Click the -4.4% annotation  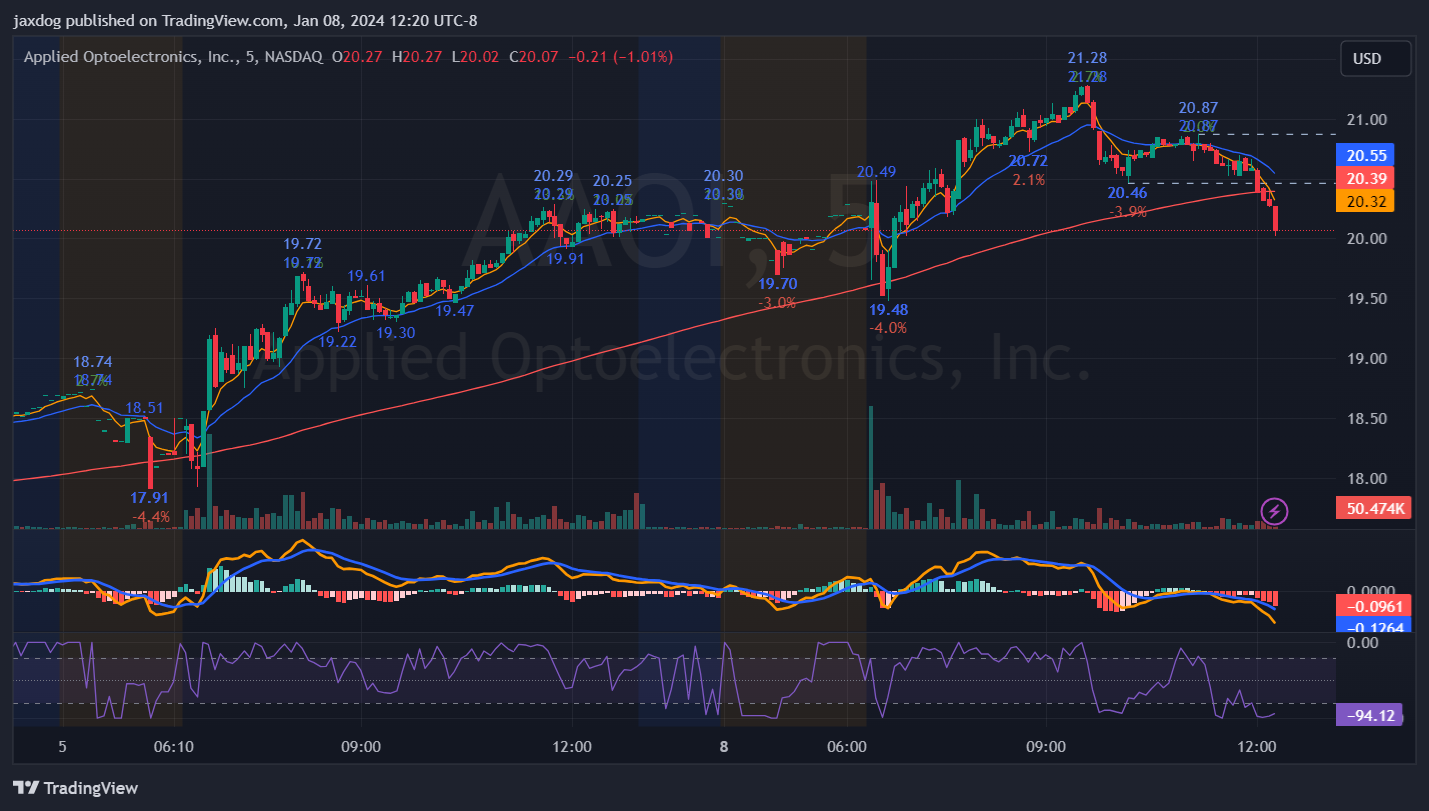(x=151, y=517)
